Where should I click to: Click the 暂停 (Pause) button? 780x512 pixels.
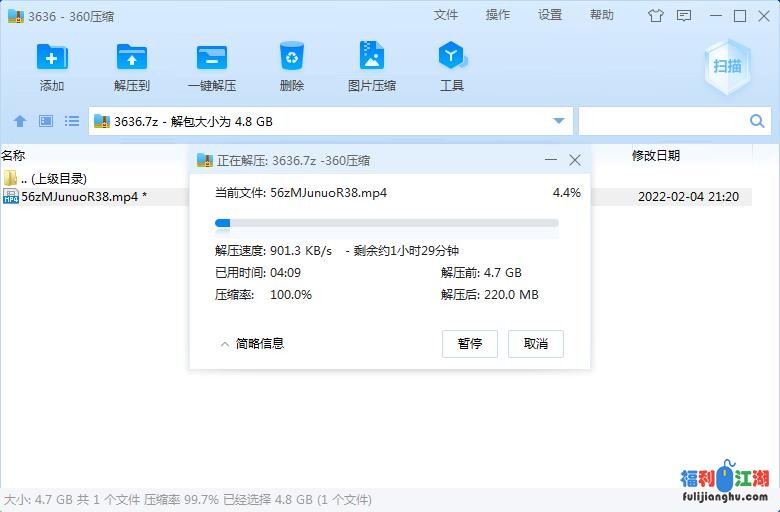(x=470, y=344)
